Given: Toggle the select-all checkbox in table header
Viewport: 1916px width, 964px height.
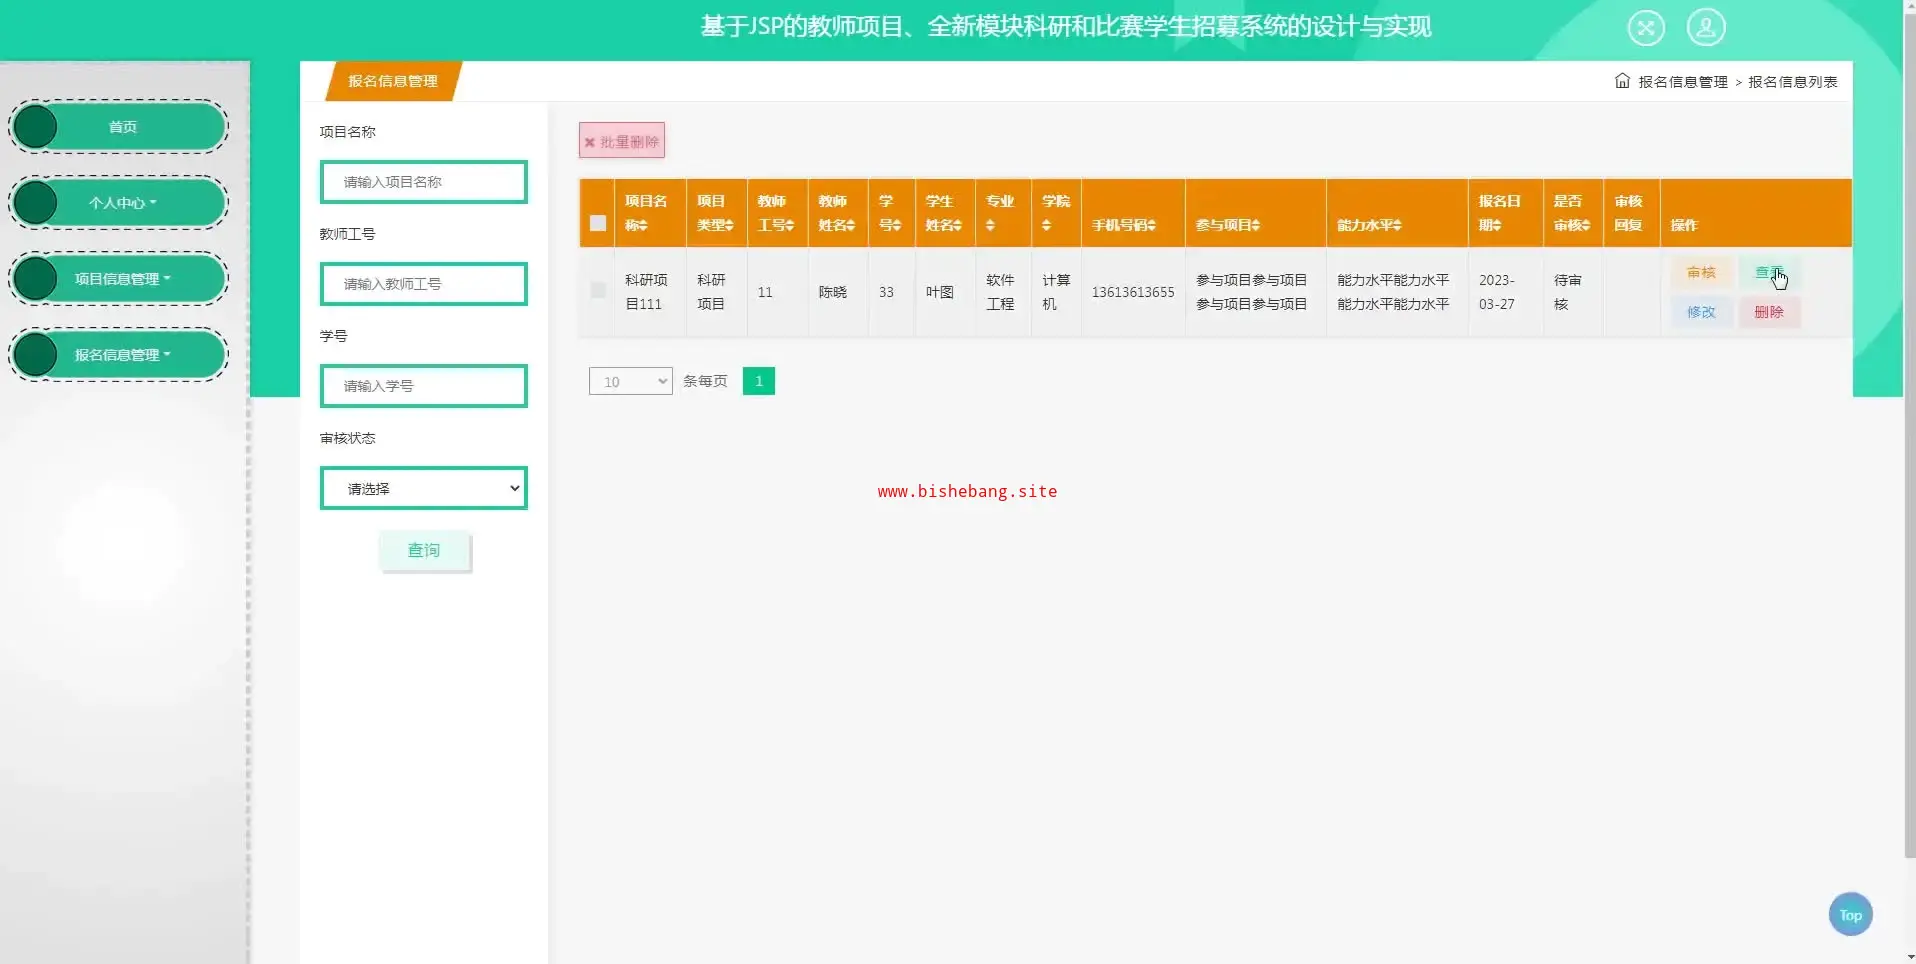Looking at the screenshot, I should coord(598,223).
